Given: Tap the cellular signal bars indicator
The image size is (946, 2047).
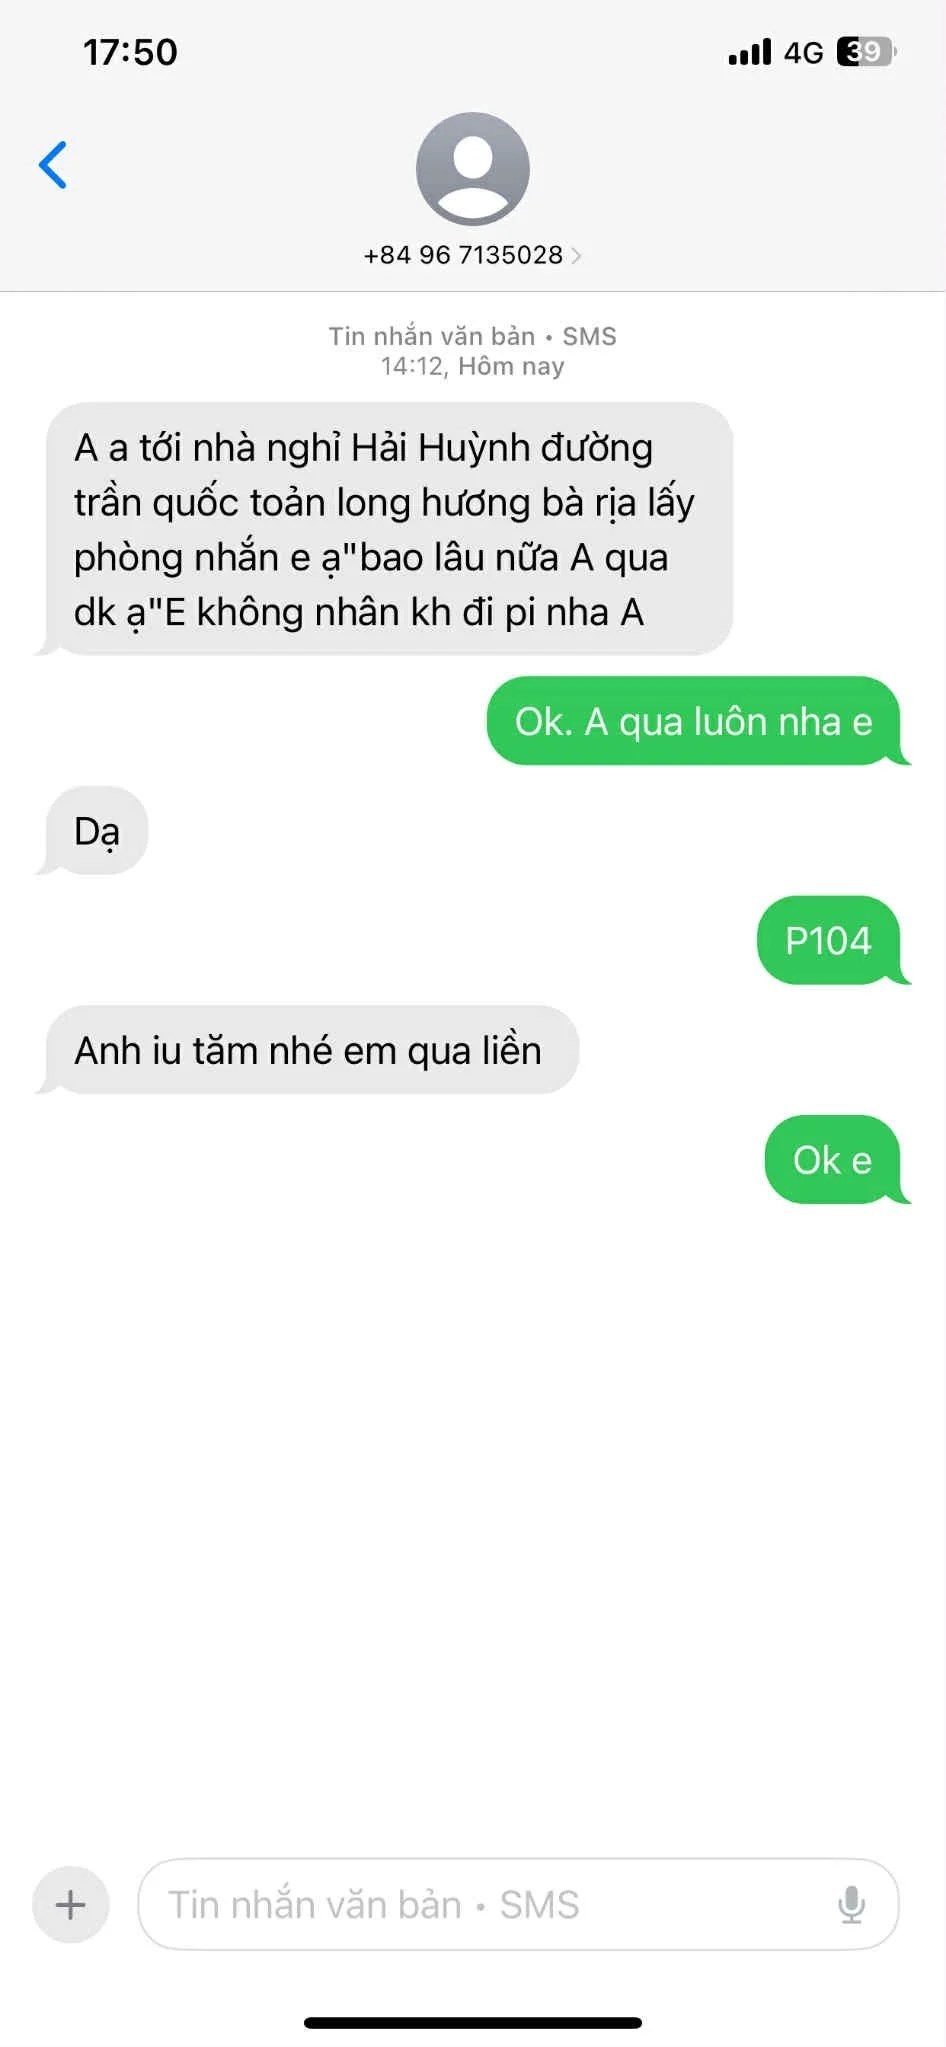Looking at the screenshot, I should pos(750,52).
